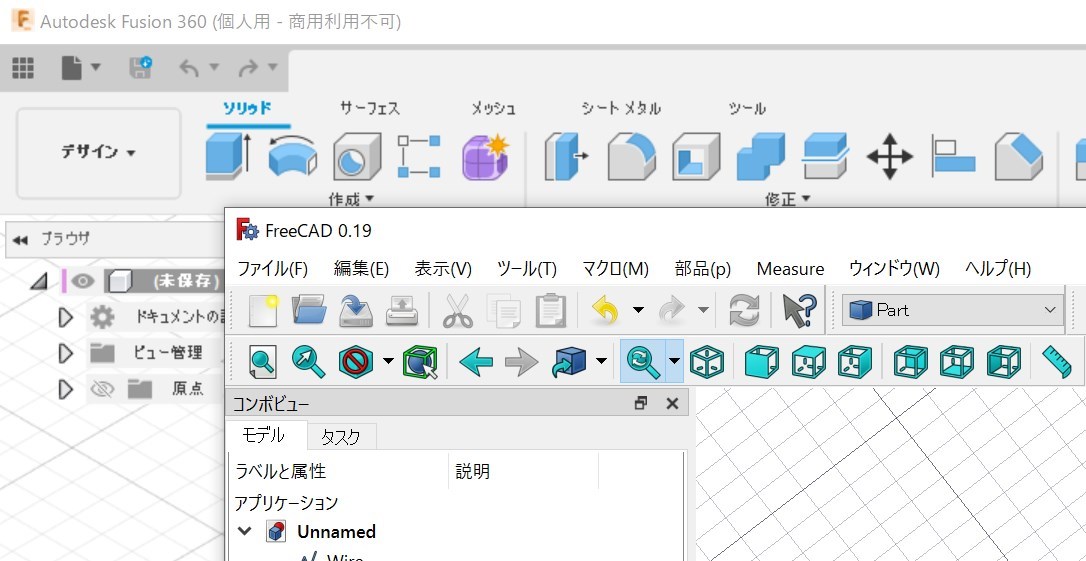Open the Fusion 360 File menu icon

pyautogui.click(x=71, y=68)
